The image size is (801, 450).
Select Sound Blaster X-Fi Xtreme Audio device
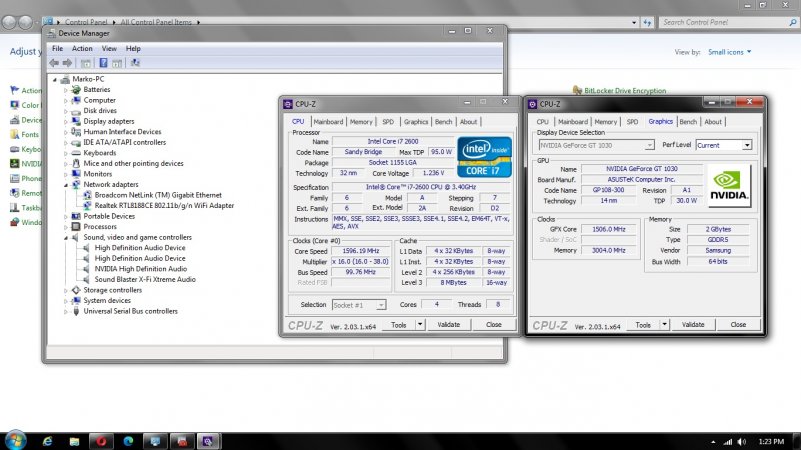pyautogui.click(x=145, y=279)
